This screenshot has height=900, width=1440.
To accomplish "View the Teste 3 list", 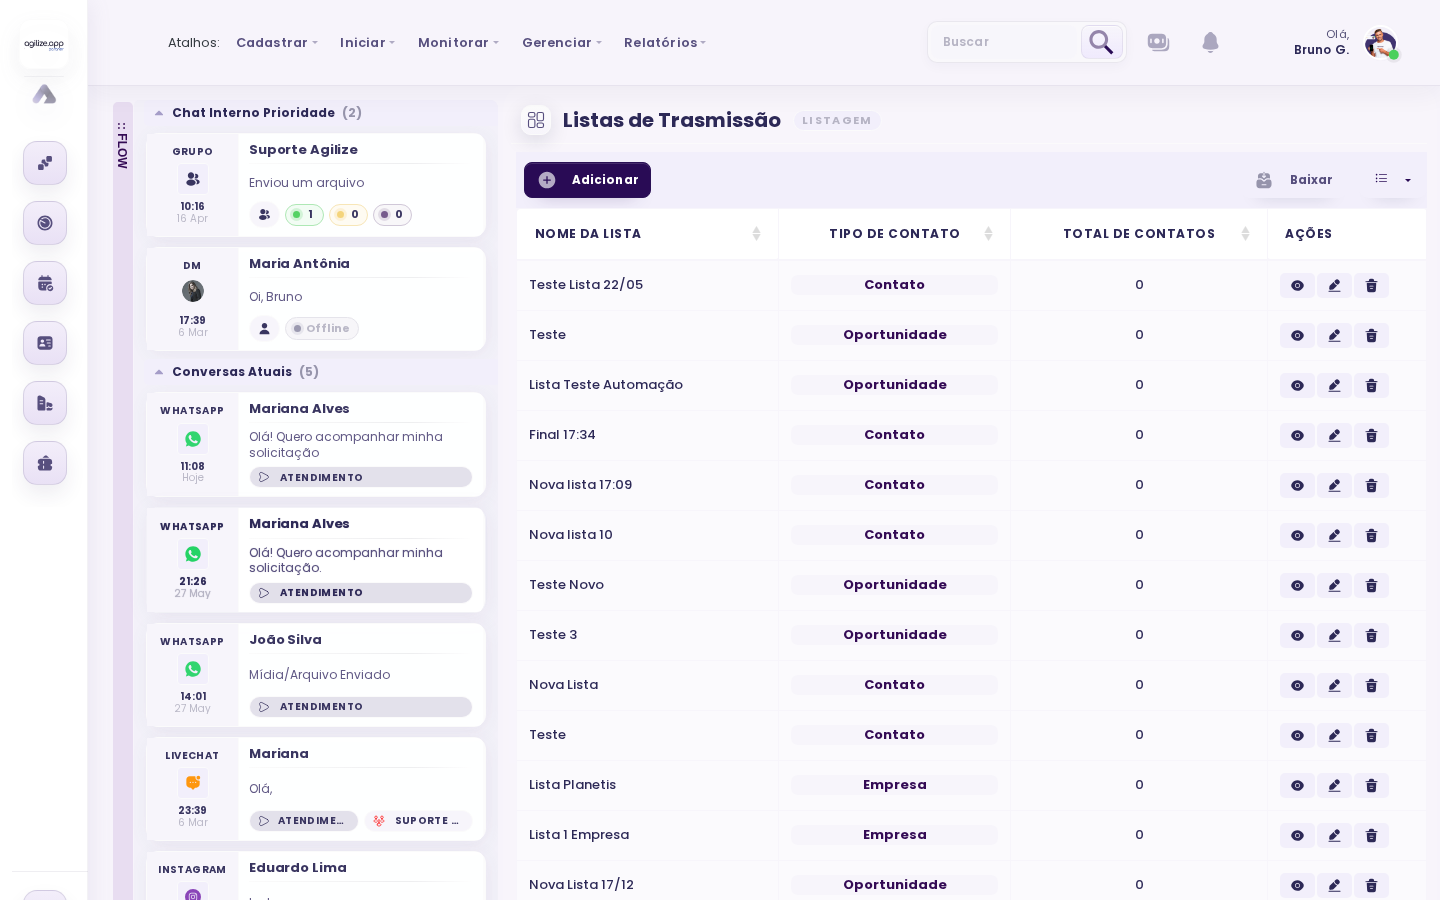I will pyautogui.click(x=1297, y=636).
